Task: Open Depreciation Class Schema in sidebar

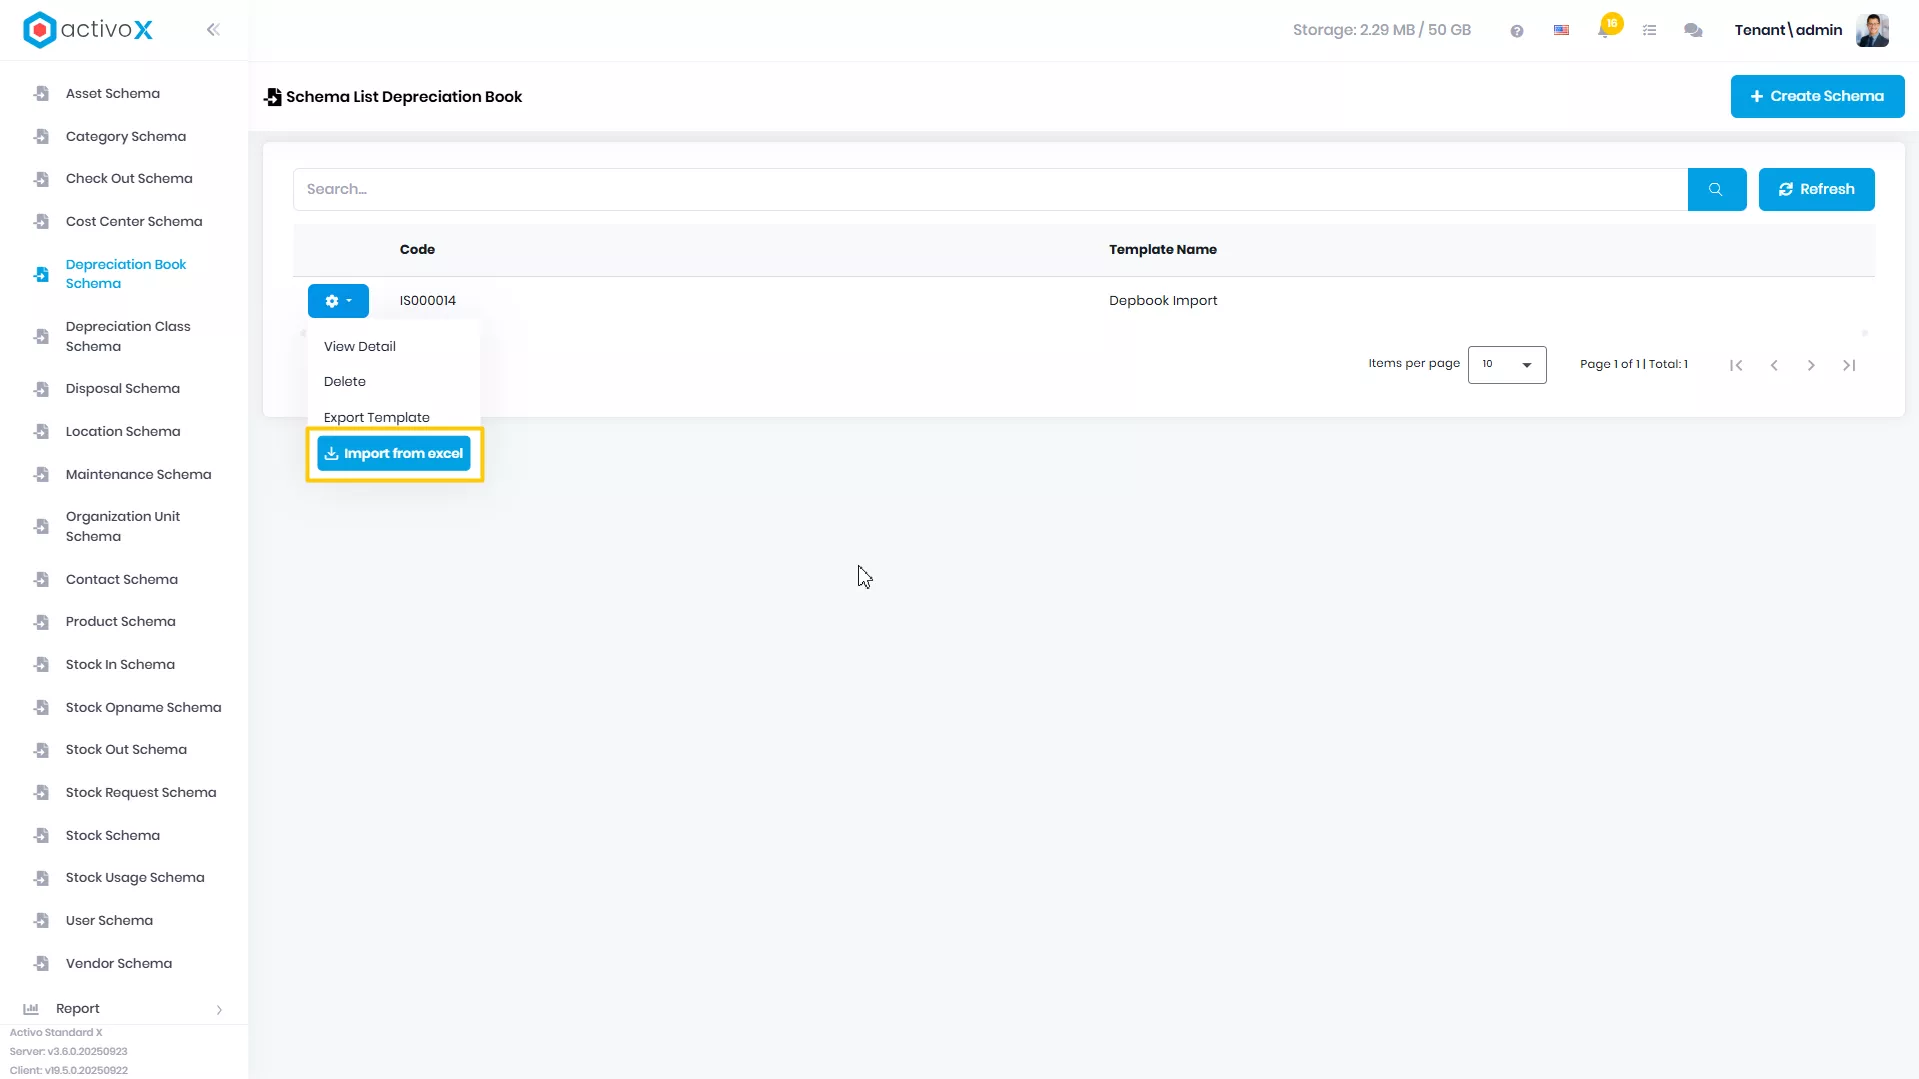Action: click(x=128, y=336)
